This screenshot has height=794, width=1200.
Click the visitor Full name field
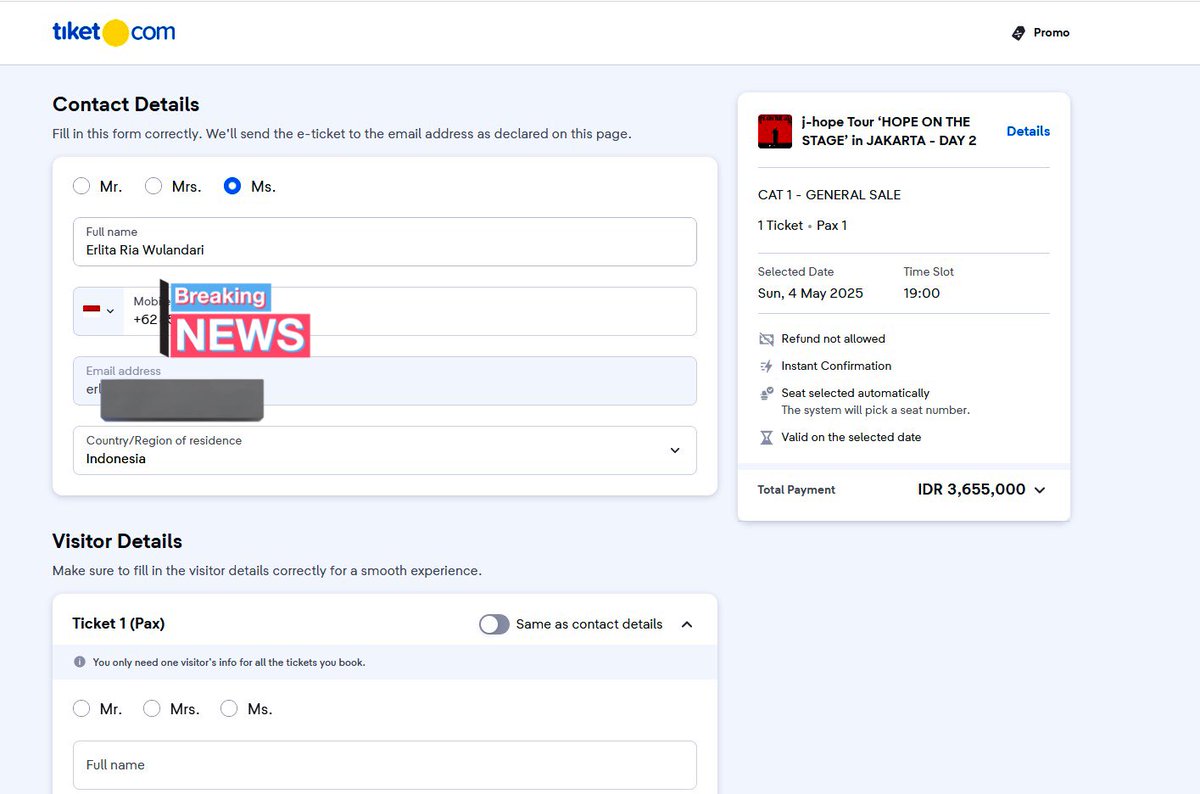click(x=385, y=765)
